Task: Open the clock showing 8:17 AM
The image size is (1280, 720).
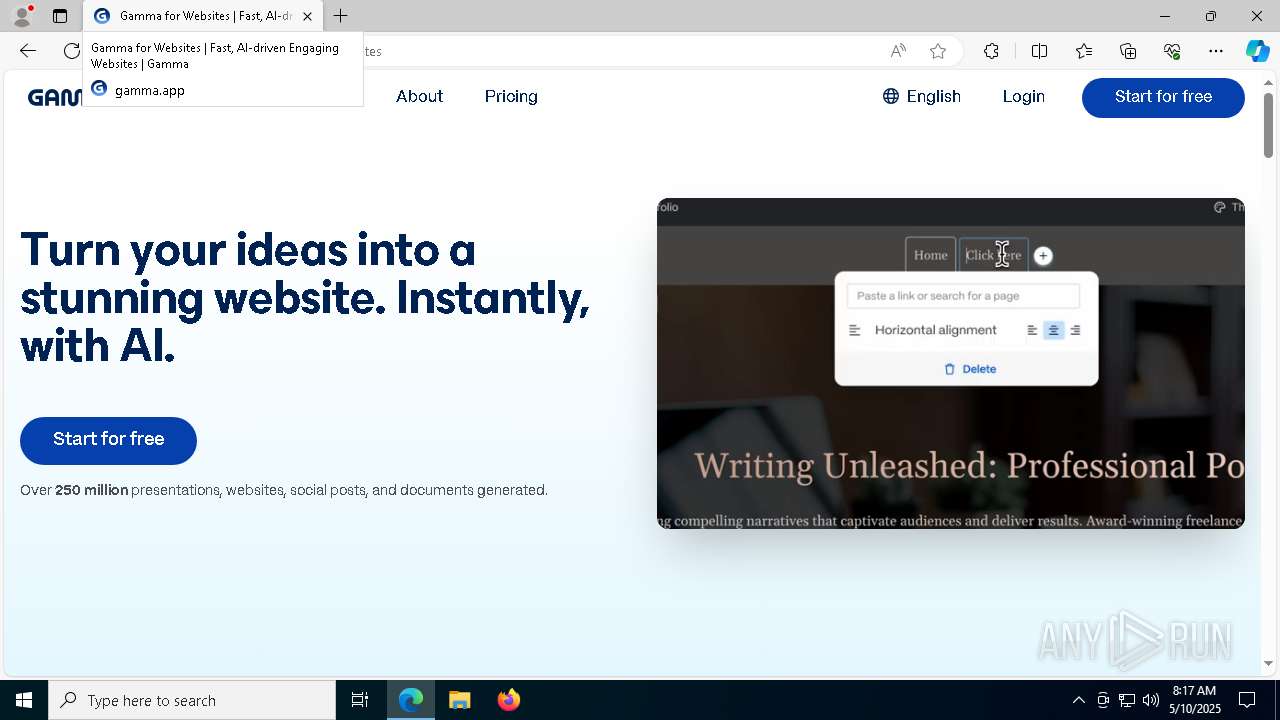Action: point(1195,700)
